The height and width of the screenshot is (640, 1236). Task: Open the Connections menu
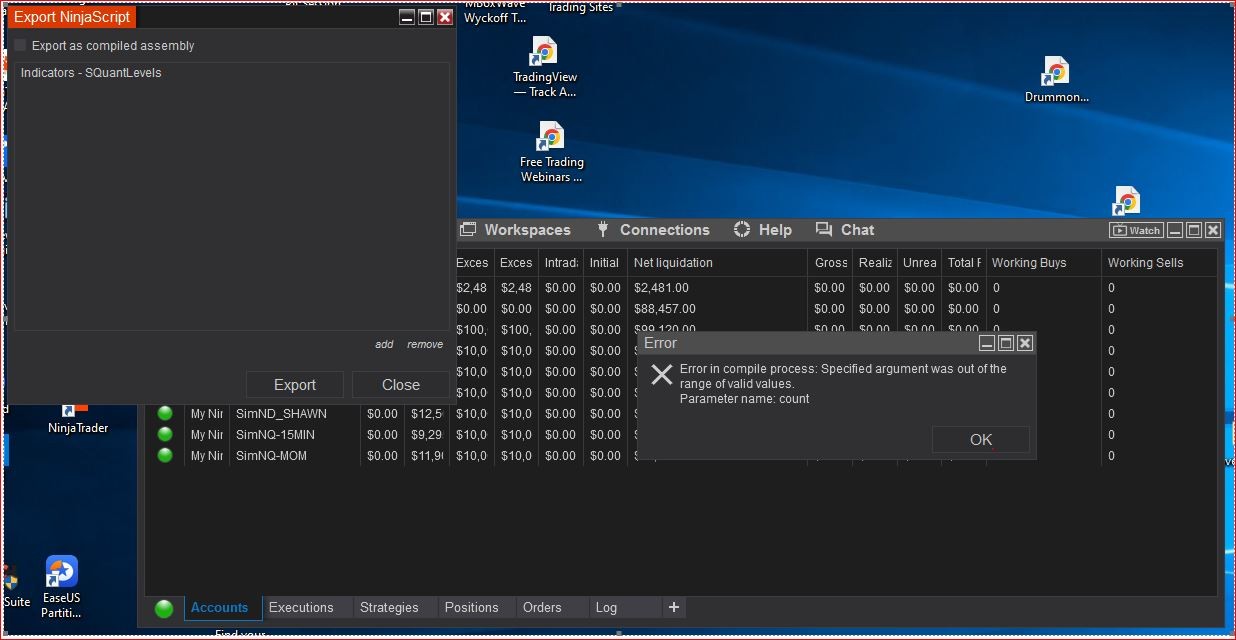click(x=653, y=230)
